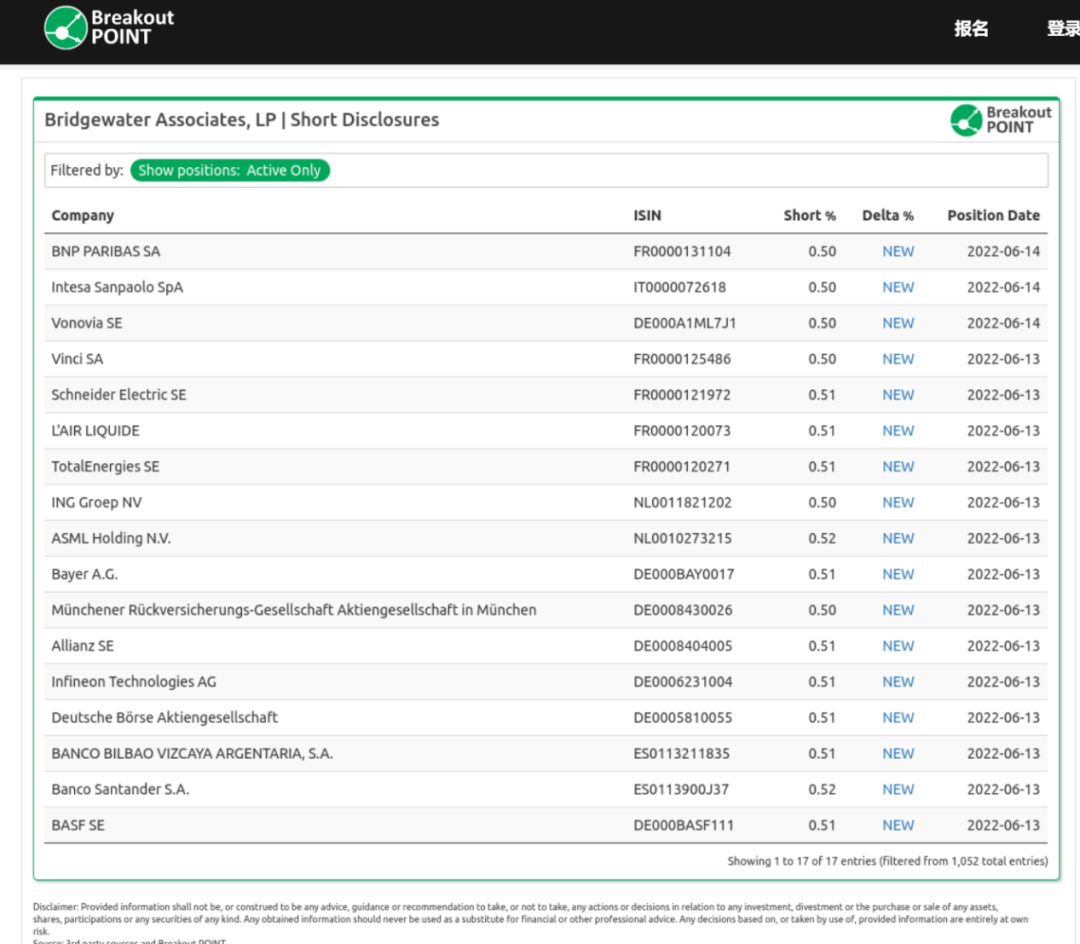Viewport: 1080px width, 944px height.
Task: Sort by Delta % column header
Action: pos(887,215)
